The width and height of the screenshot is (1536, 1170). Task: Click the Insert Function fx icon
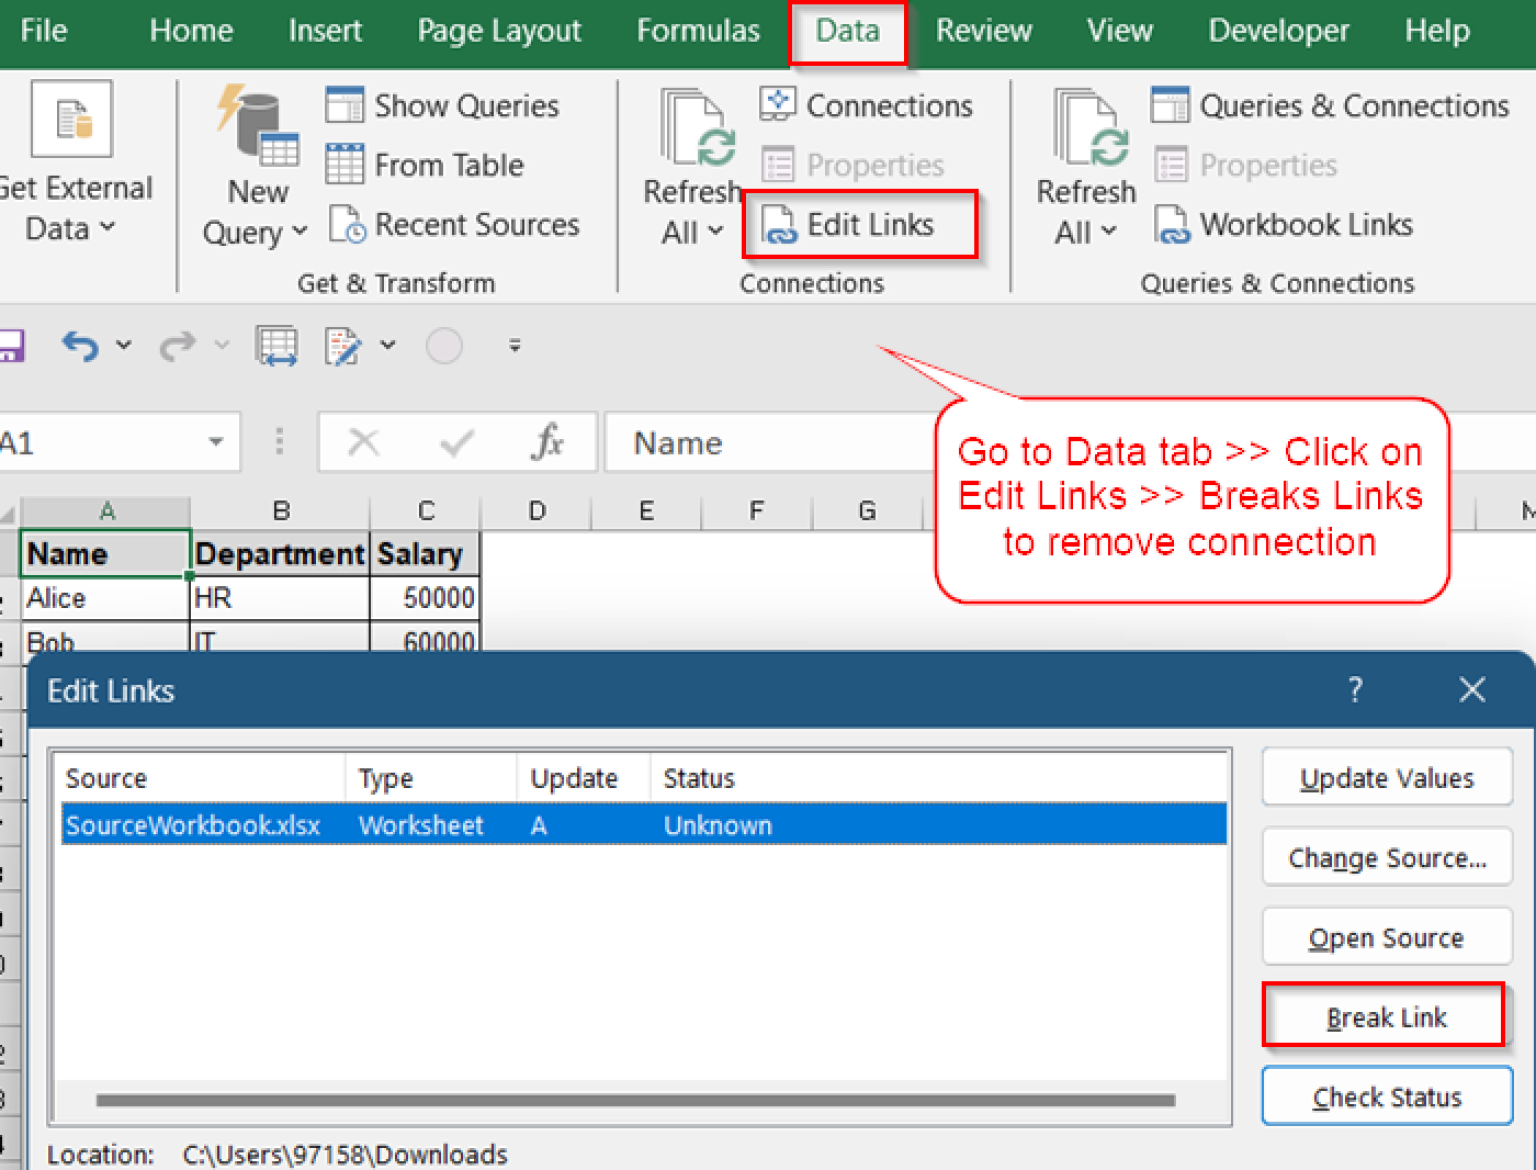(546, 442)
